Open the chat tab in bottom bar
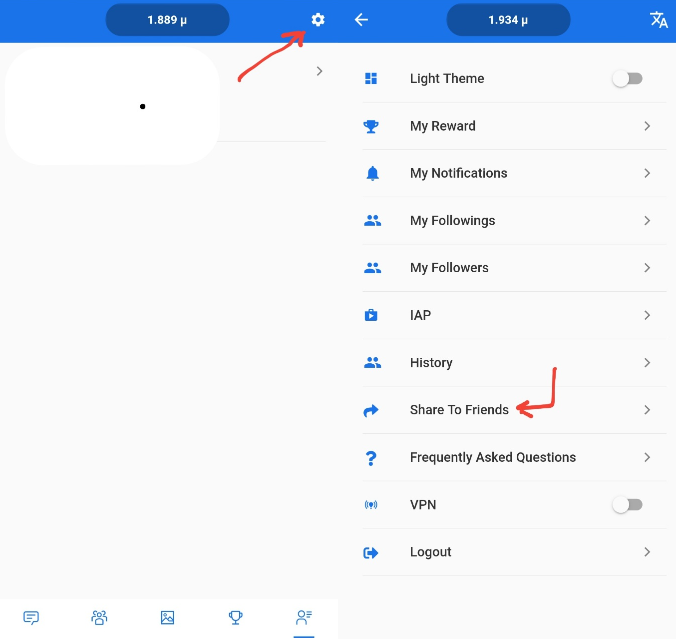The height and width of the screenshot is (640, 676). tap(31, 618)
